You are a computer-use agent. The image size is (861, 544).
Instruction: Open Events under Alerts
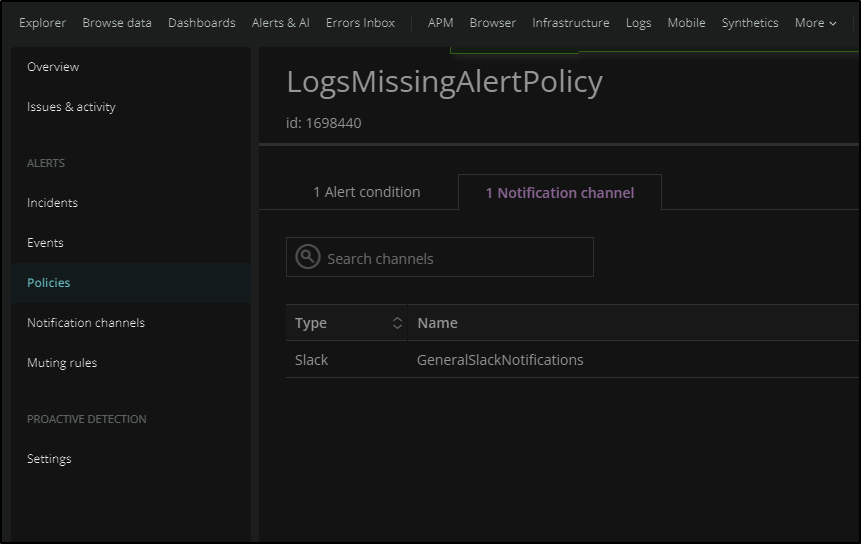tap(45, 243)
